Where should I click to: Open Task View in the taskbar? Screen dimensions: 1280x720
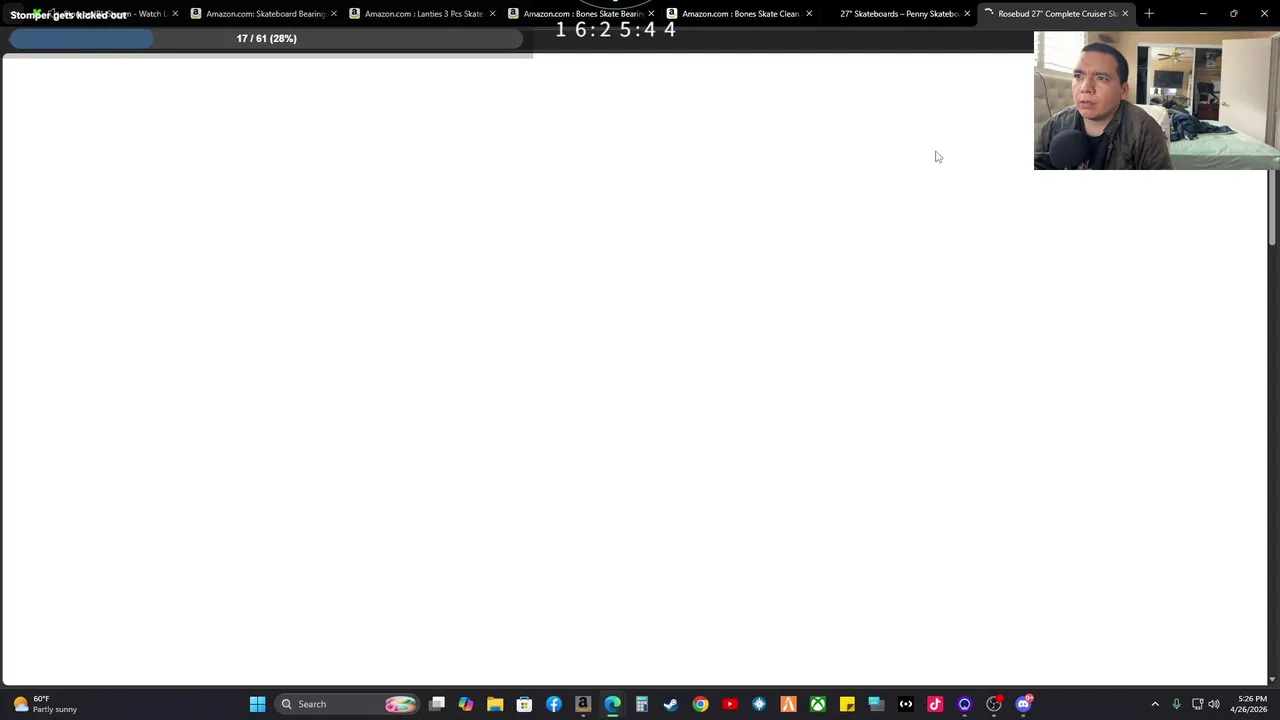coord(437,704)
